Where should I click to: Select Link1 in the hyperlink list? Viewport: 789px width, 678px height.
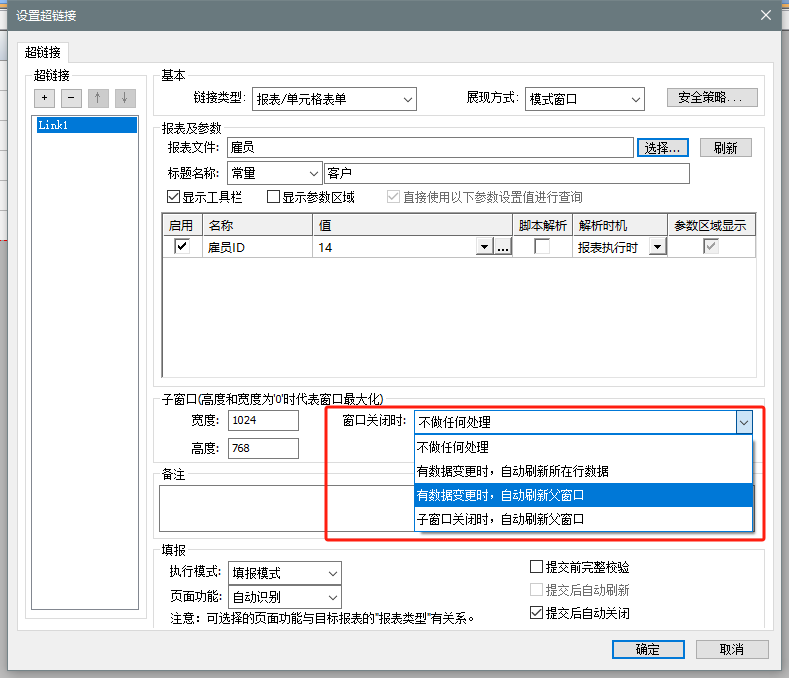coord(84,125)
